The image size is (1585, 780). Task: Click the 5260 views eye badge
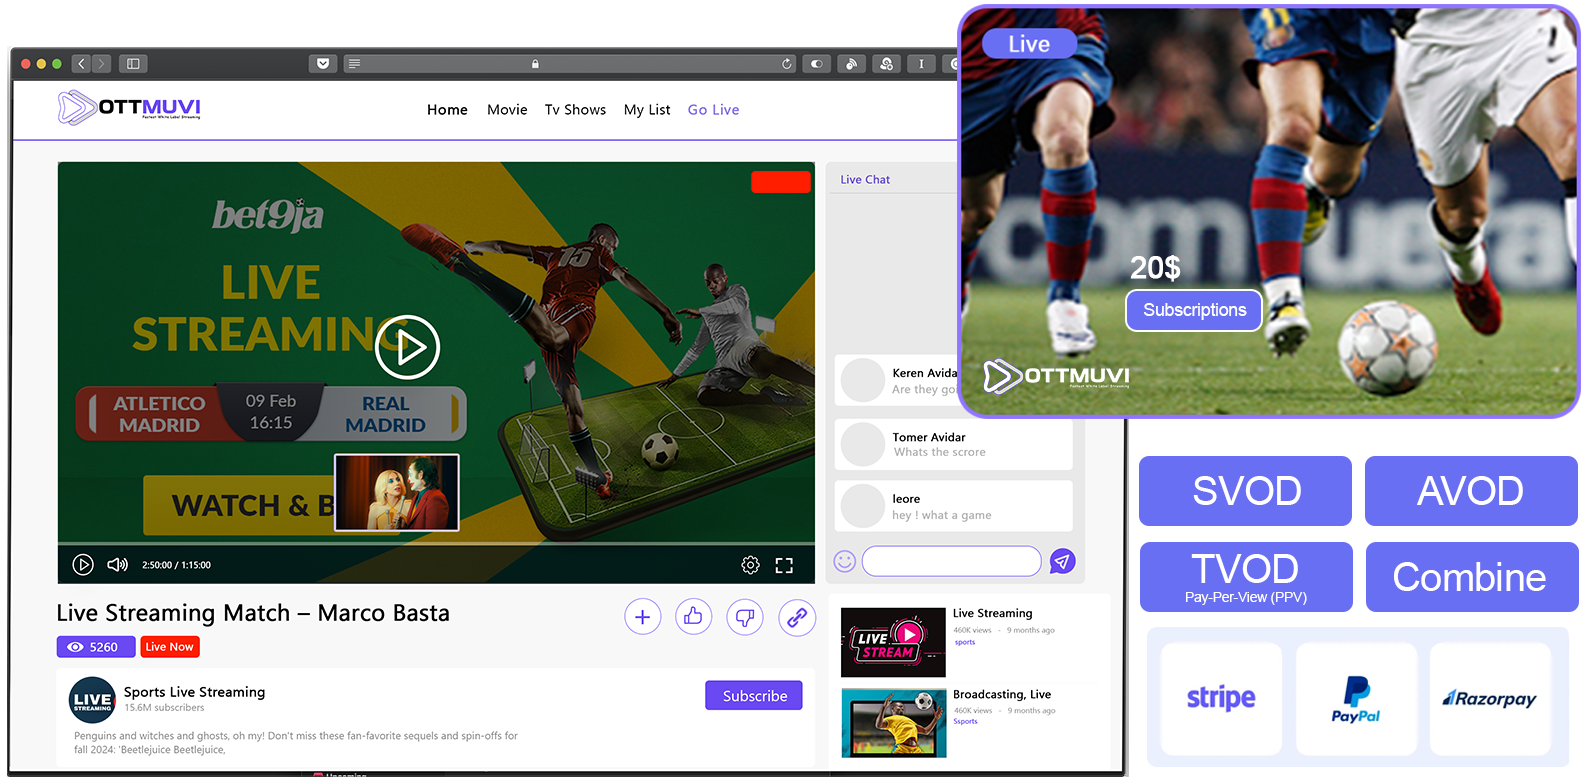point(96,647)
